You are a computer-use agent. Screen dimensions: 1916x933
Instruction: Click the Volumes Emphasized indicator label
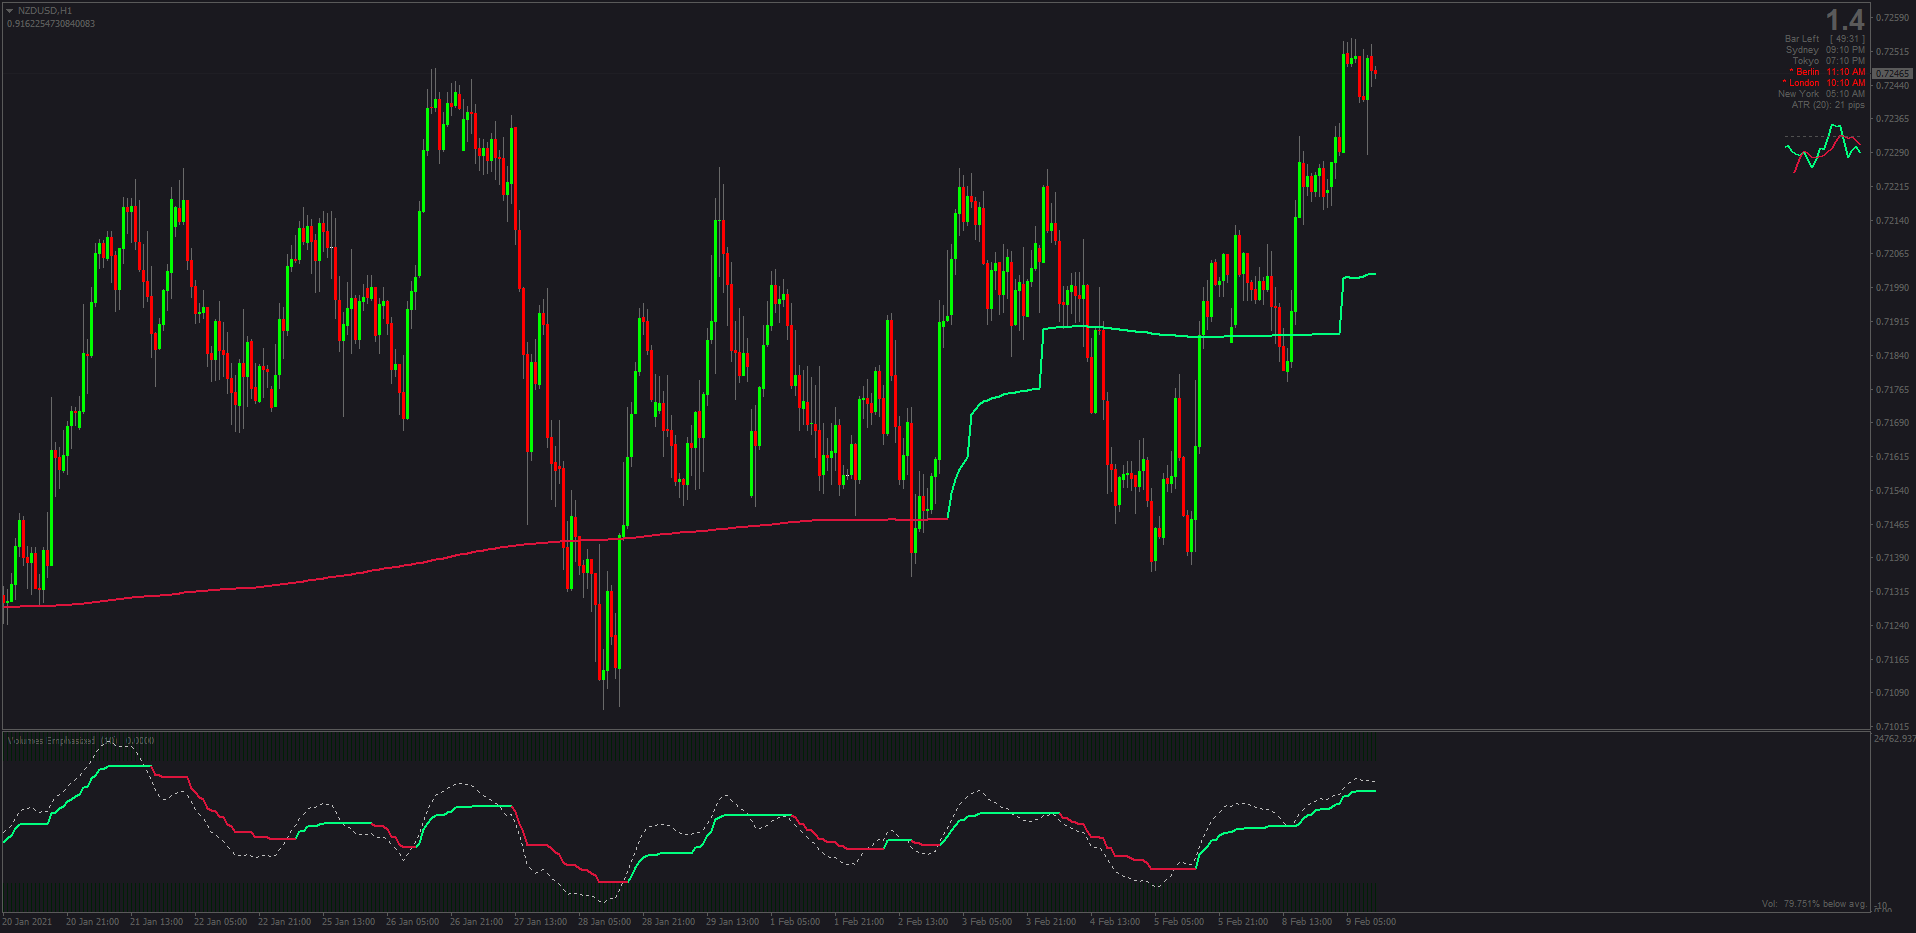click(81, 741)
